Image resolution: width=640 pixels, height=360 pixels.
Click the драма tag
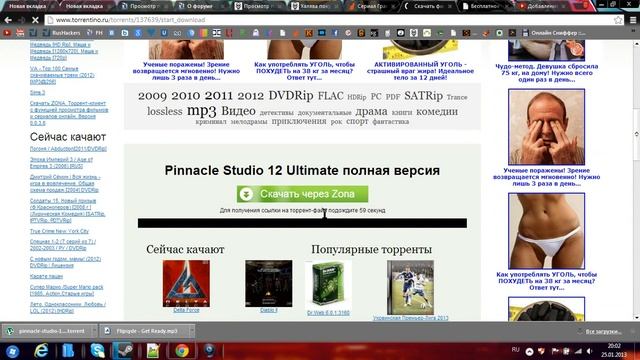point(371,111)
